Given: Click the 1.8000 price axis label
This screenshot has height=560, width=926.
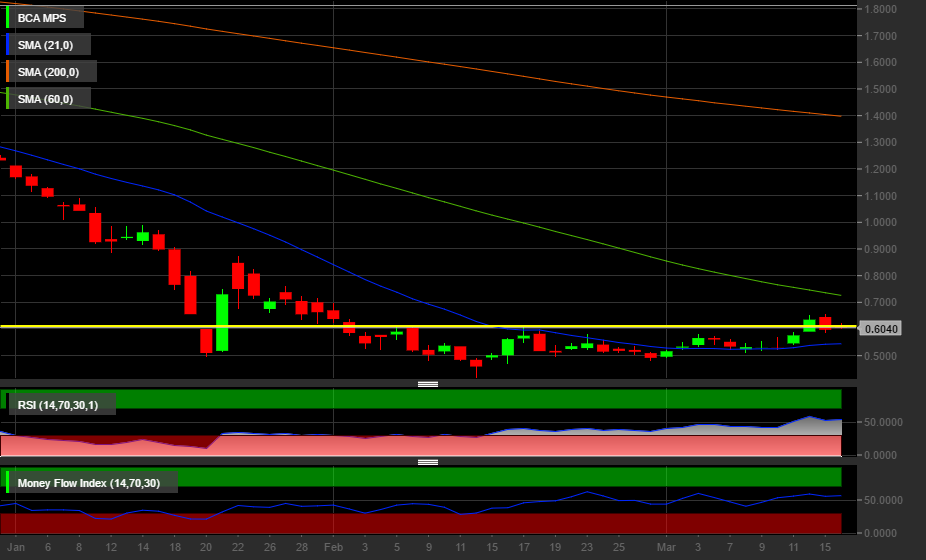Looking at the screenshot, I should click(880, 9).
